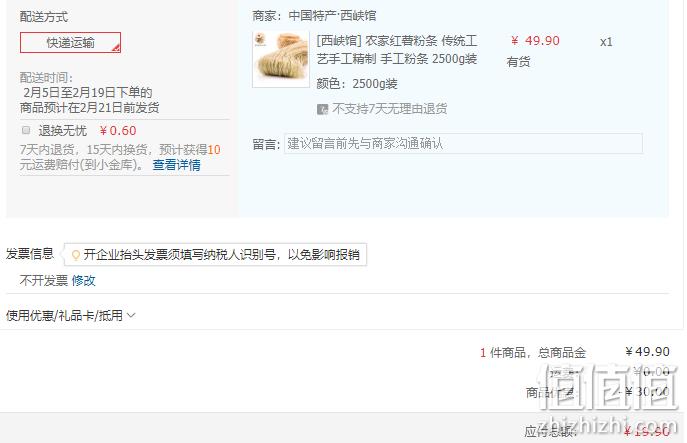Click the chevron beside 礼品卡/抵用
Image resolution: width=687 pixels, height=443 pixels.
click(131, 315)
